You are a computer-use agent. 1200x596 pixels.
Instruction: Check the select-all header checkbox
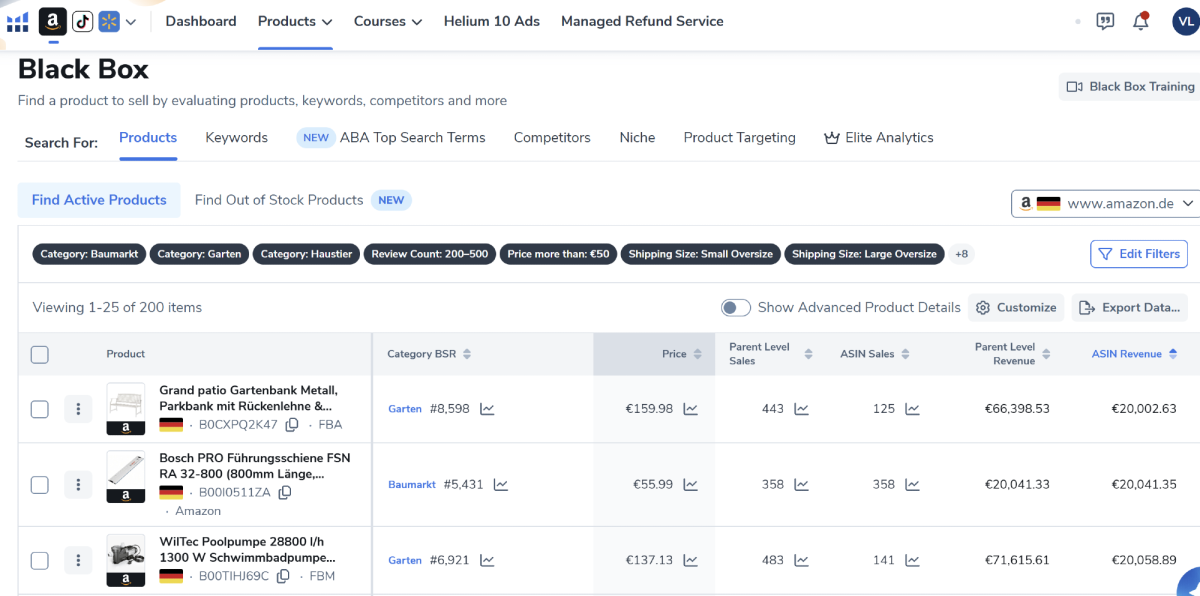coord(40,354)
